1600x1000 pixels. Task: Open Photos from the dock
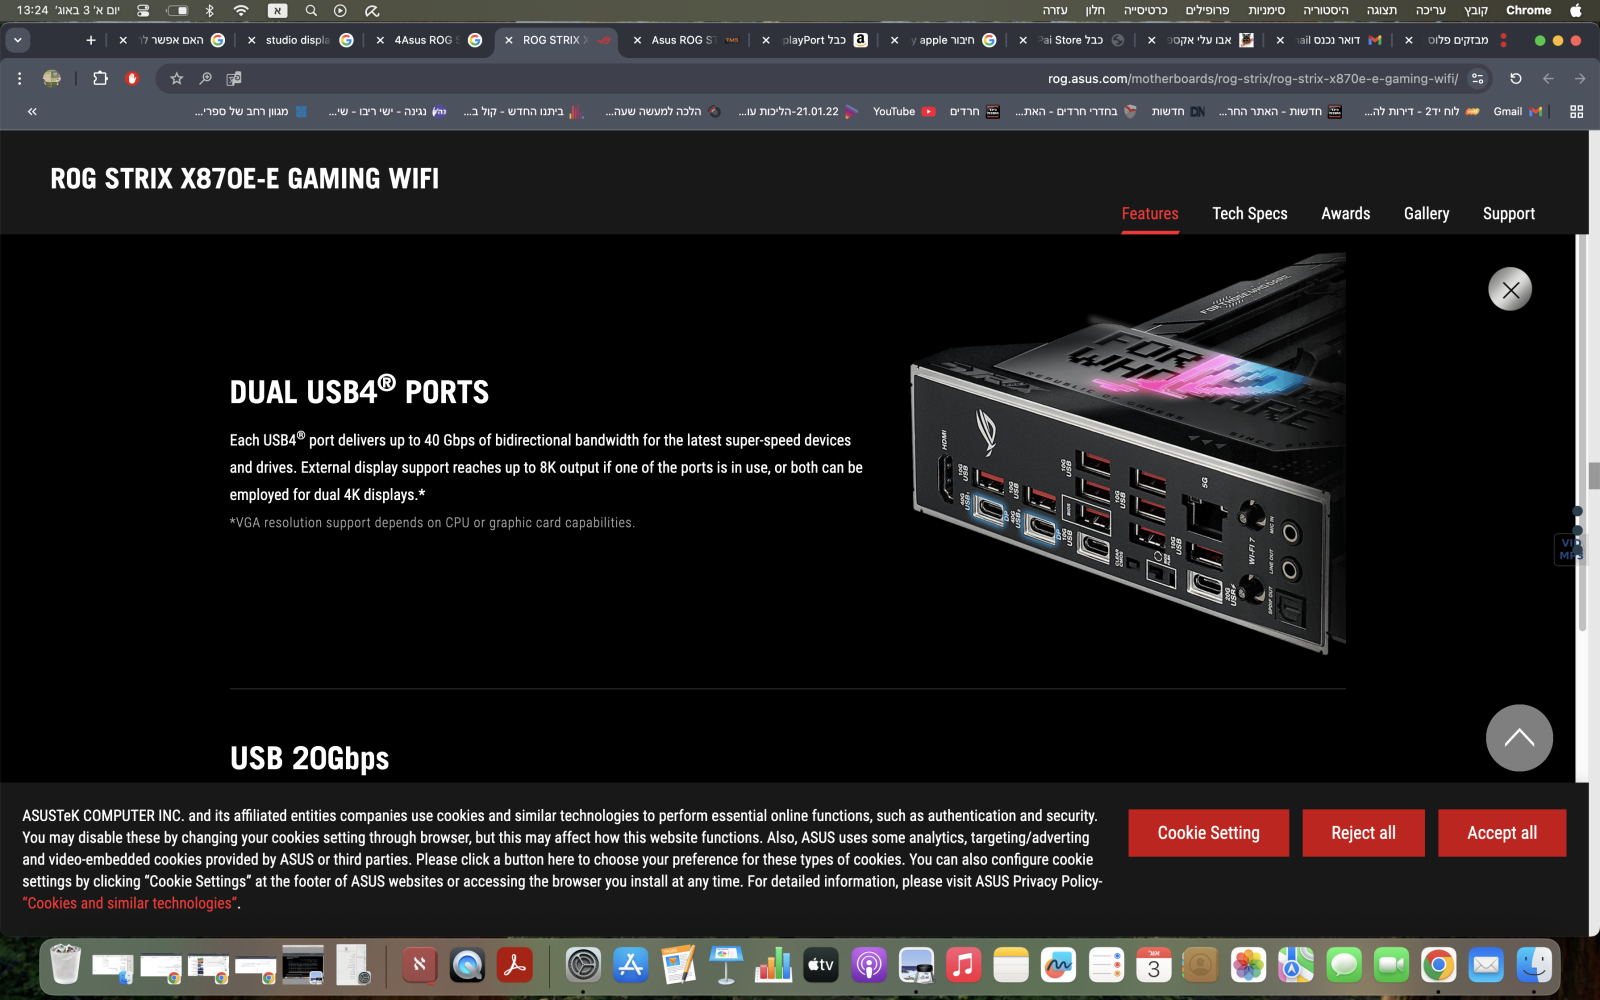pyautogui.click(x=1248, y=965)
